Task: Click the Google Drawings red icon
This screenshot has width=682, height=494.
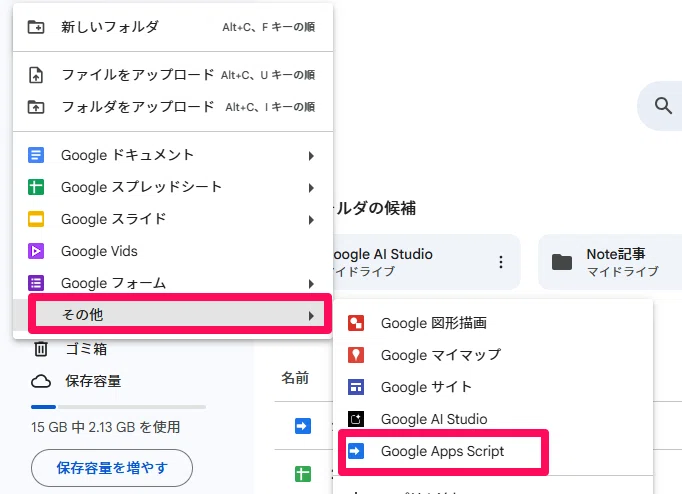Action: [x=356, y=323]
